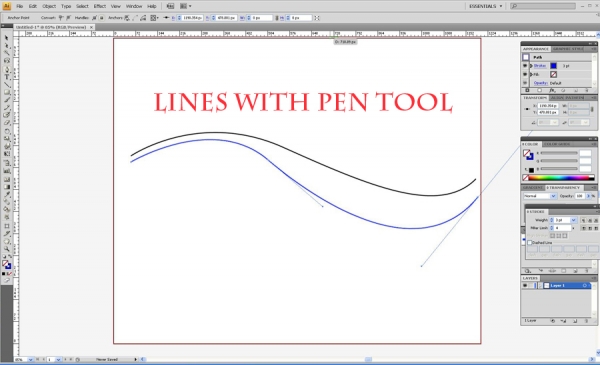This screenshot has width=600, height=365.
Task: Select the Column Graph tool
Action: point(7,171)
